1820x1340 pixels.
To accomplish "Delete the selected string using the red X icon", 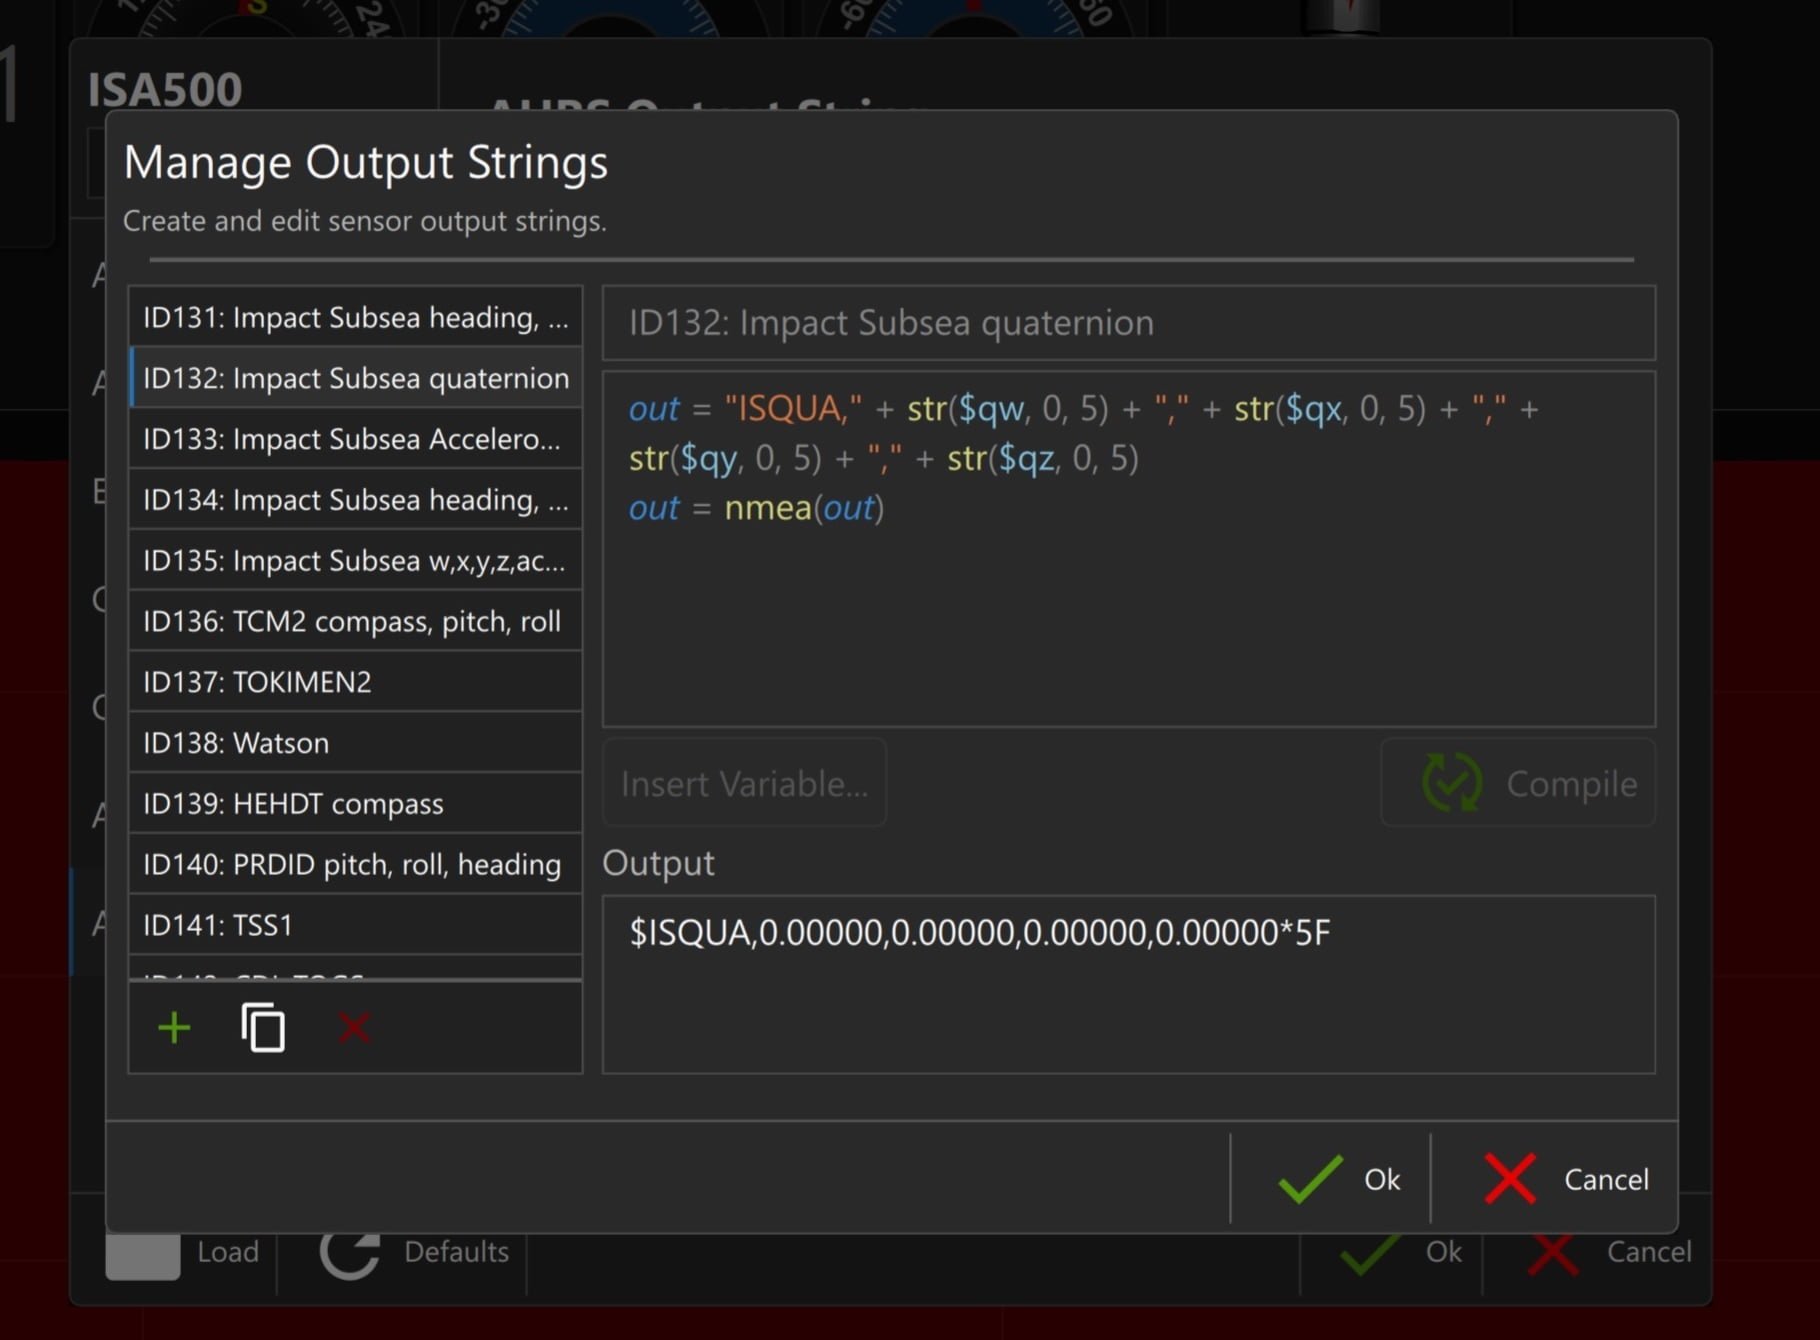I will tap(354, 1028).
